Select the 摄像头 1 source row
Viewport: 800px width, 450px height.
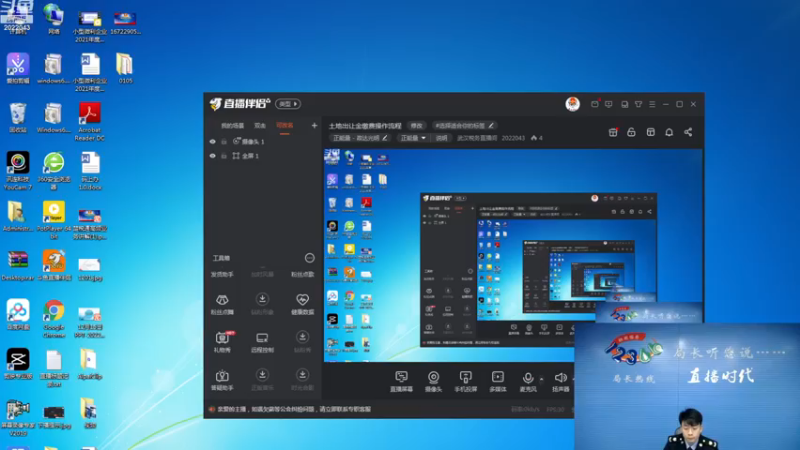tap(262, 141)
